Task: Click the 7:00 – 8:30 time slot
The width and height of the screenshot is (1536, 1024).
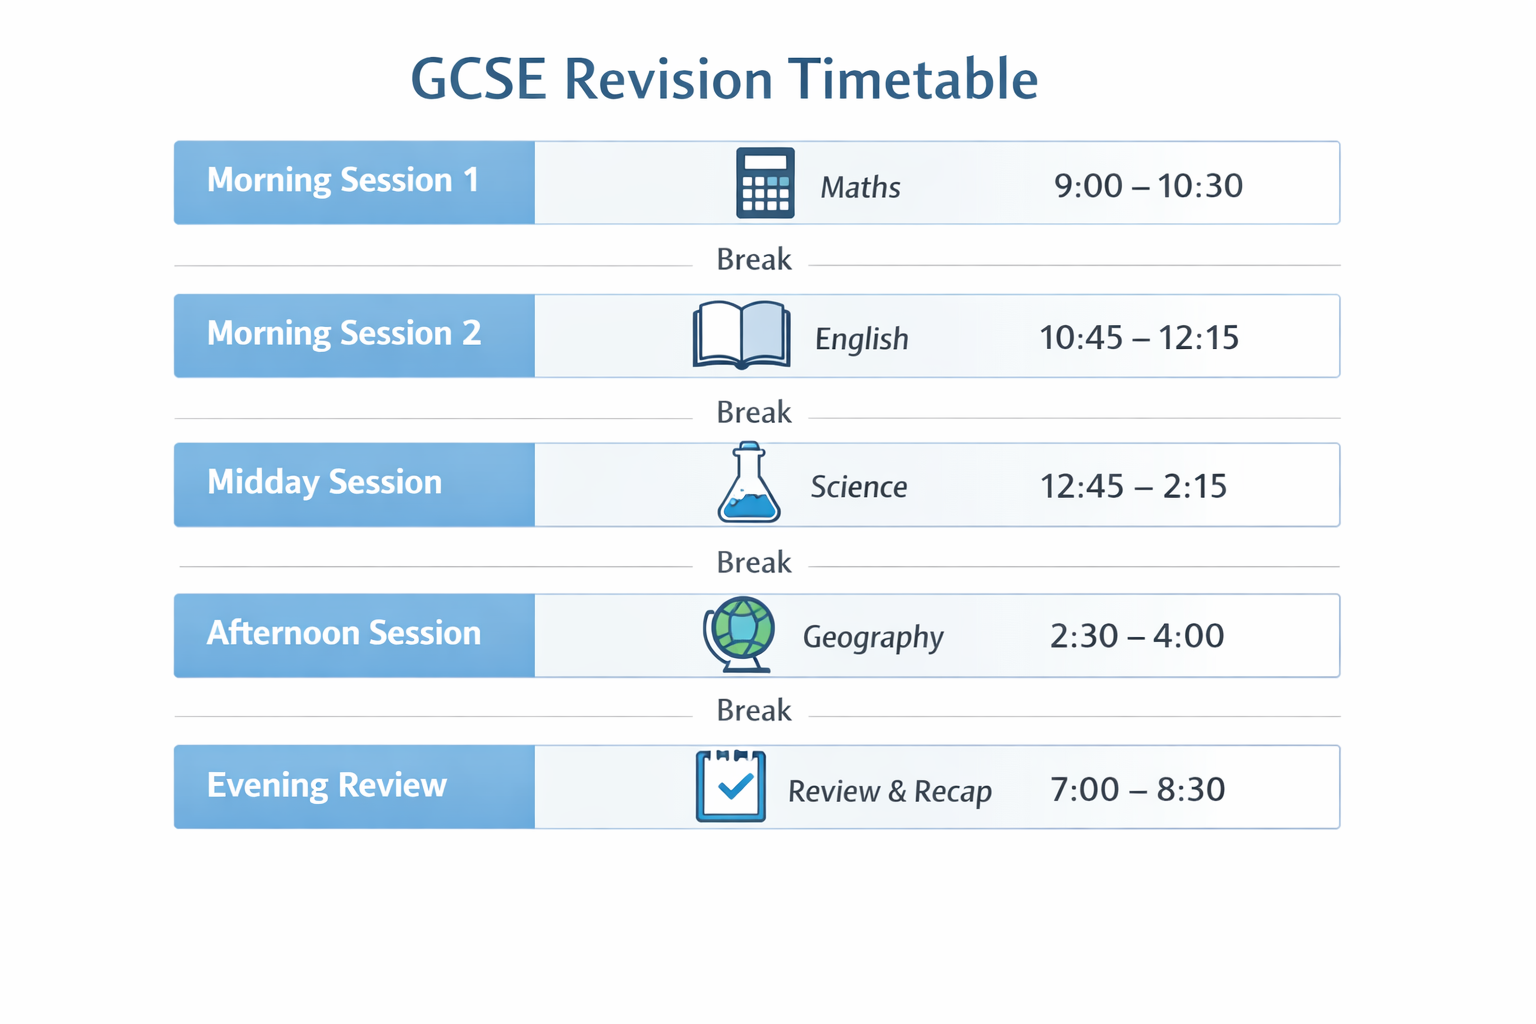Action: pyautogui.click(x=1137, y=790)
